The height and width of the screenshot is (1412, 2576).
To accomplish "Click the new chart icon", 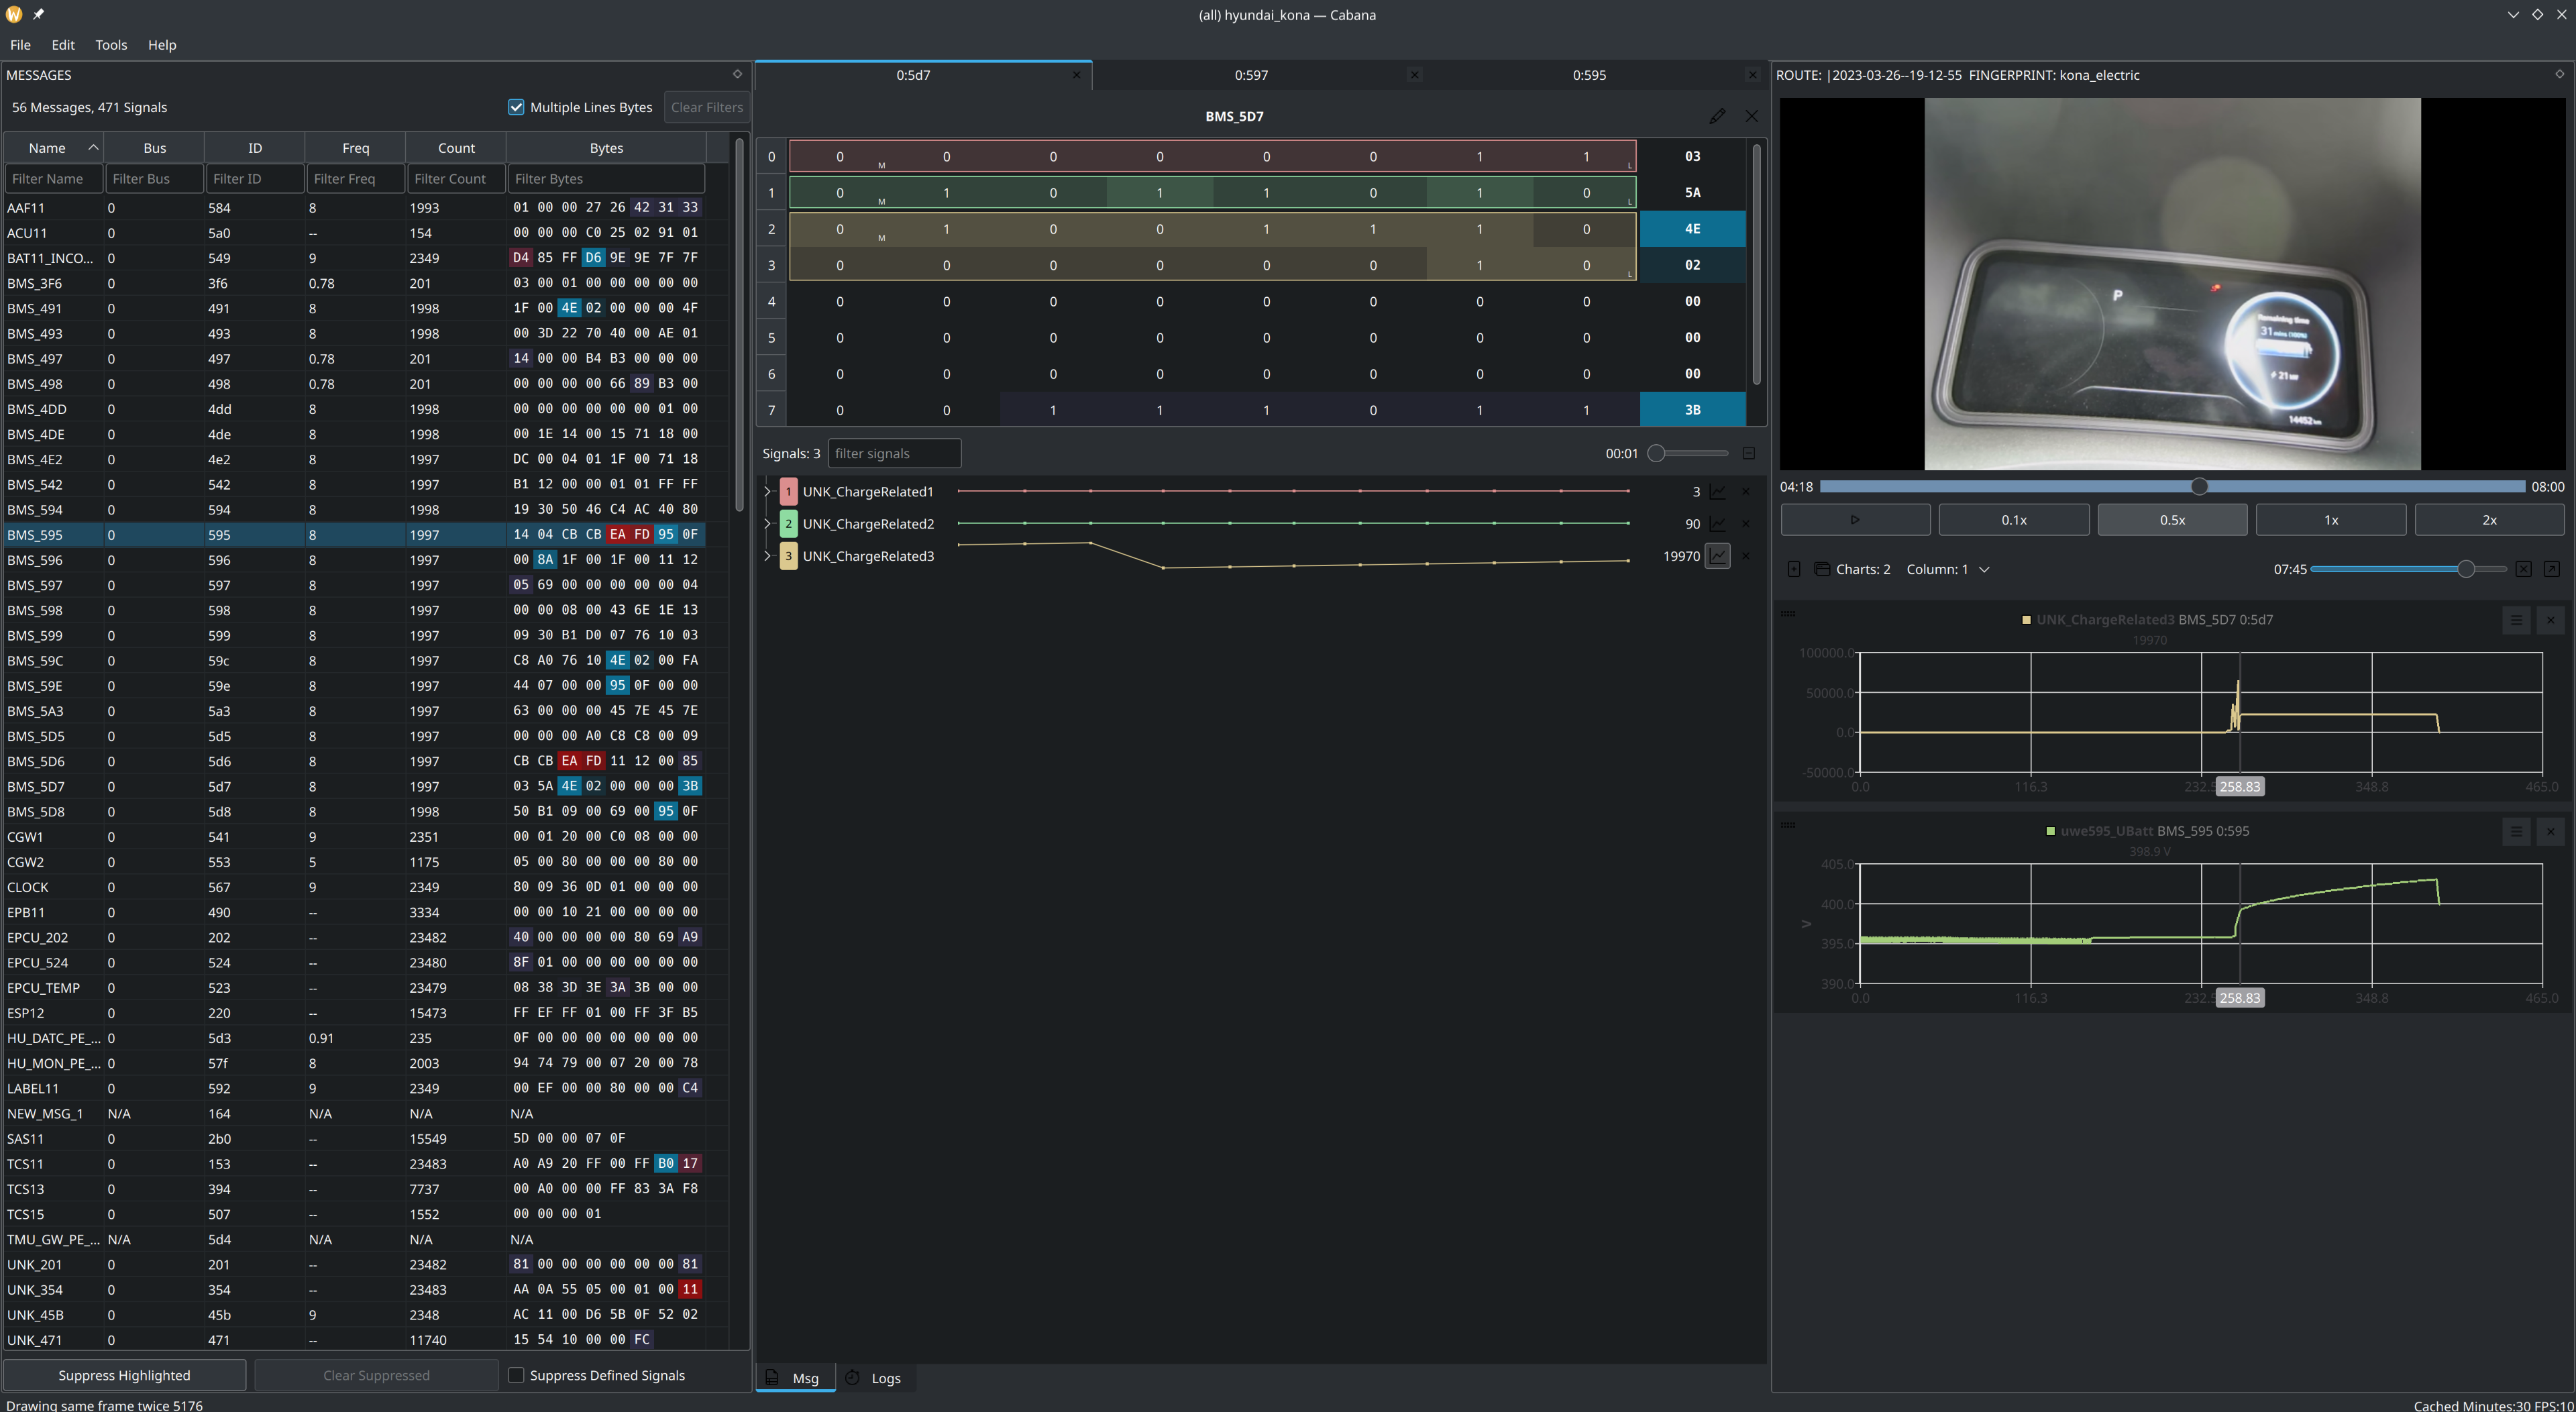I will 1794,569.
